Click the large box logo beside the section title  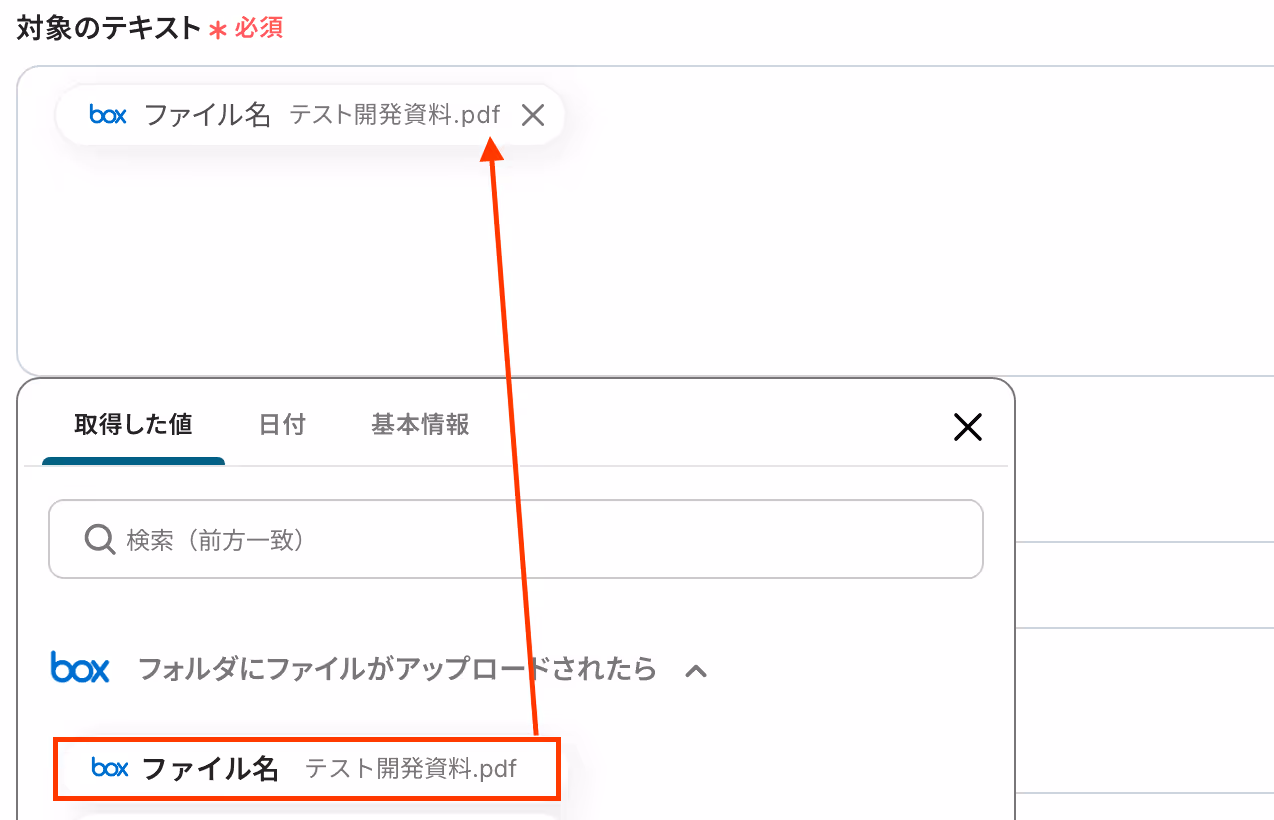(80, 667)
